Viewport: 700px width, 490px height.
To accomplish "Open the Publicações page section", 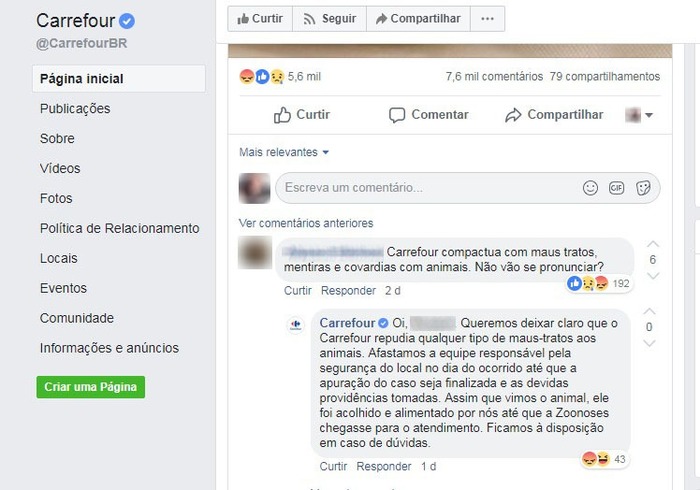I will pyautogui.click(x=75, y=108).
